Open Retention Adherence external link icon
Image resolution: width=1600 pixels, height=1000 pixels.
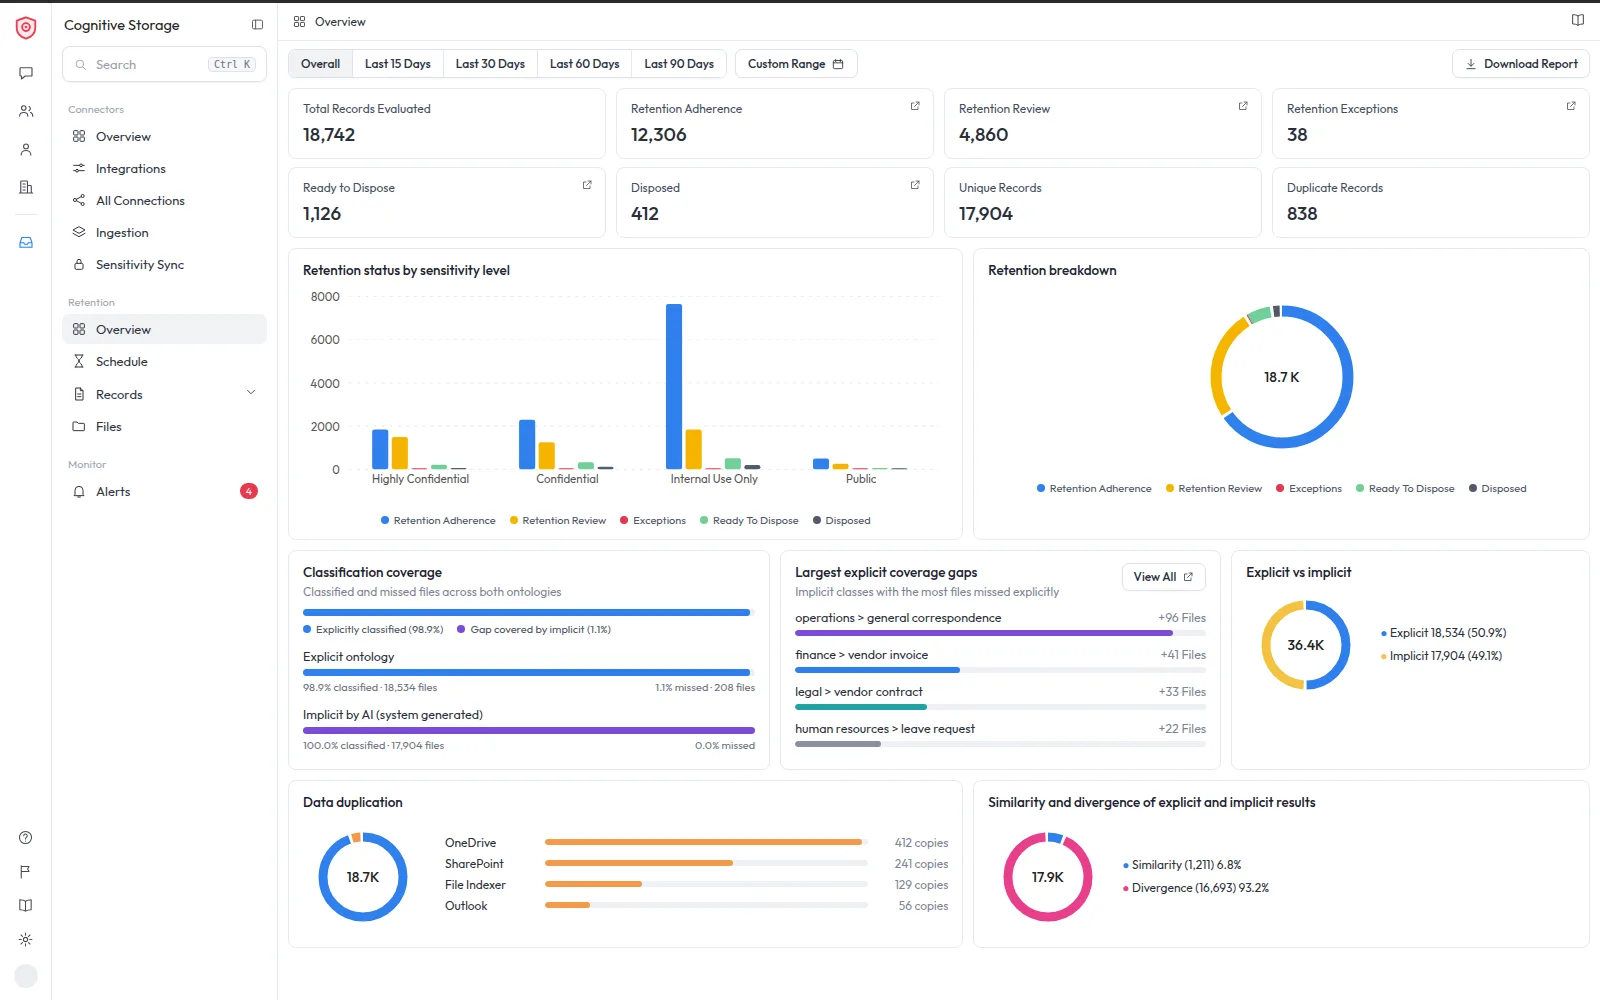pyautogui.click(x=915, y=106)
